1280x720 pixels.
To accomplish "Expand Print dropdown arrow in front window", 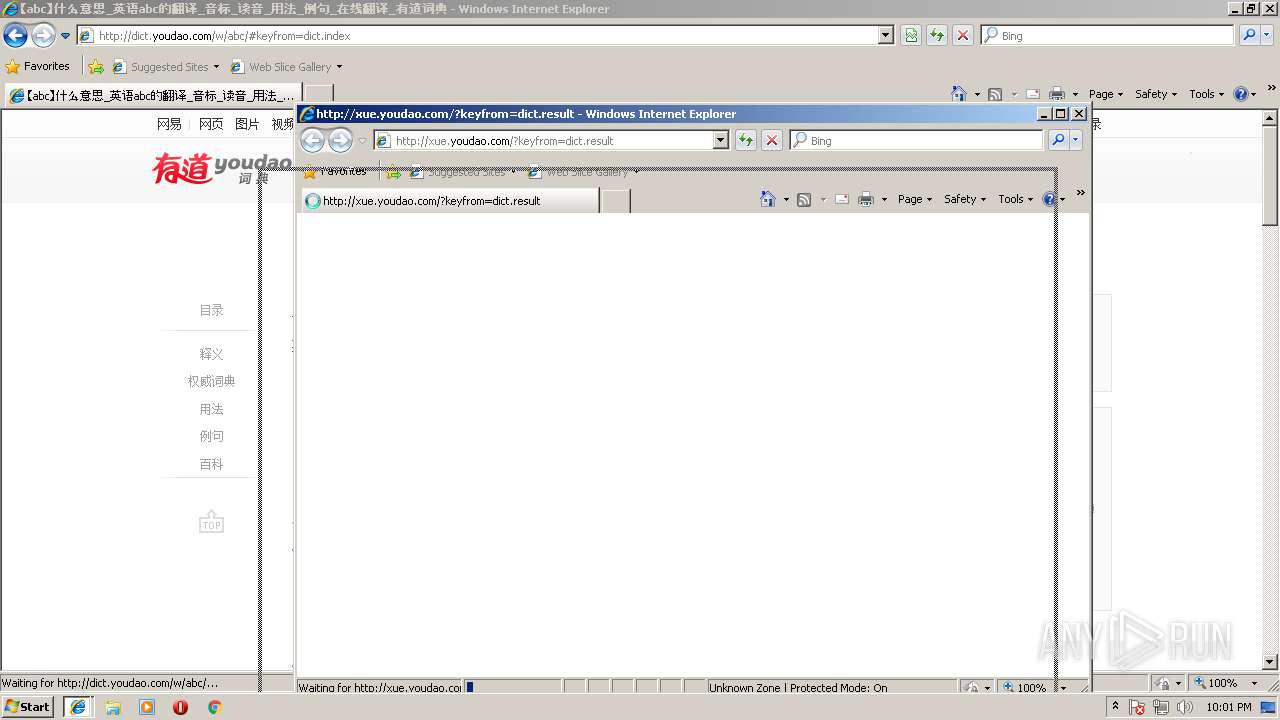I will (x=884, y=200).
